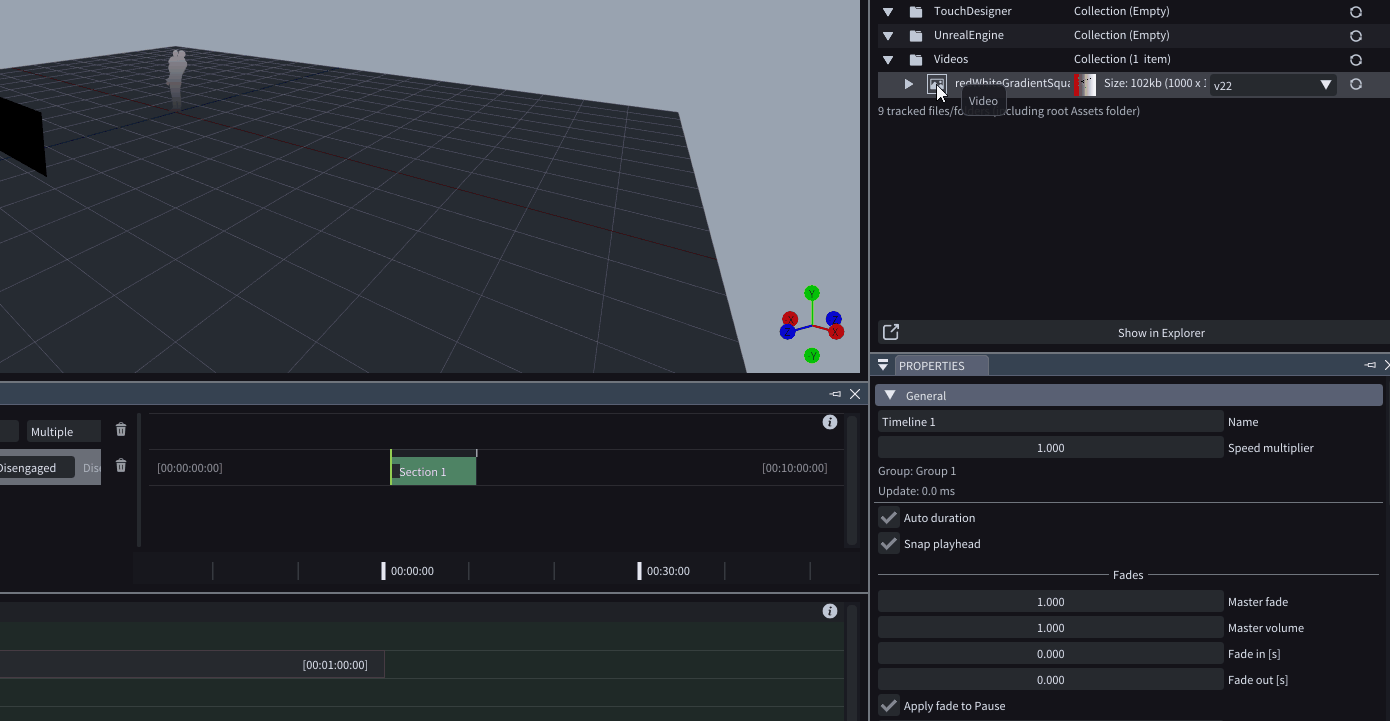Viewport: 1390px width, 721px height.
Task: Click the info icon in the lower timeline panel
Action: click(829, 611)
